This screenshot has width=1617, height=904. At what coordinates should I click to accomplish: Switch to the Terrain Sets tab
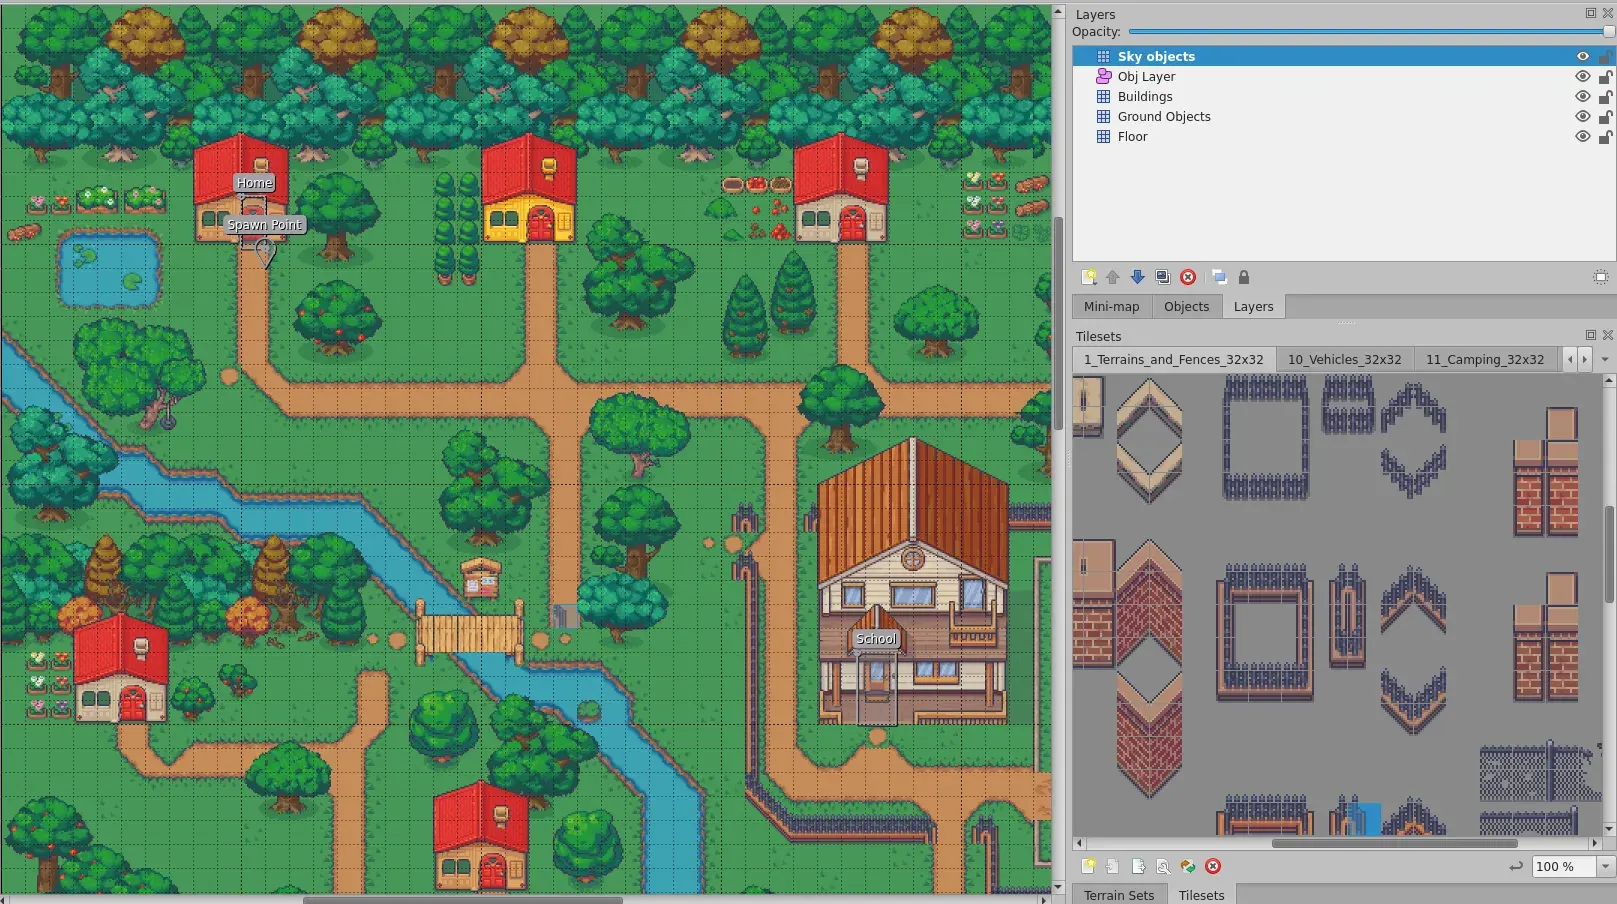point(1118,895)
